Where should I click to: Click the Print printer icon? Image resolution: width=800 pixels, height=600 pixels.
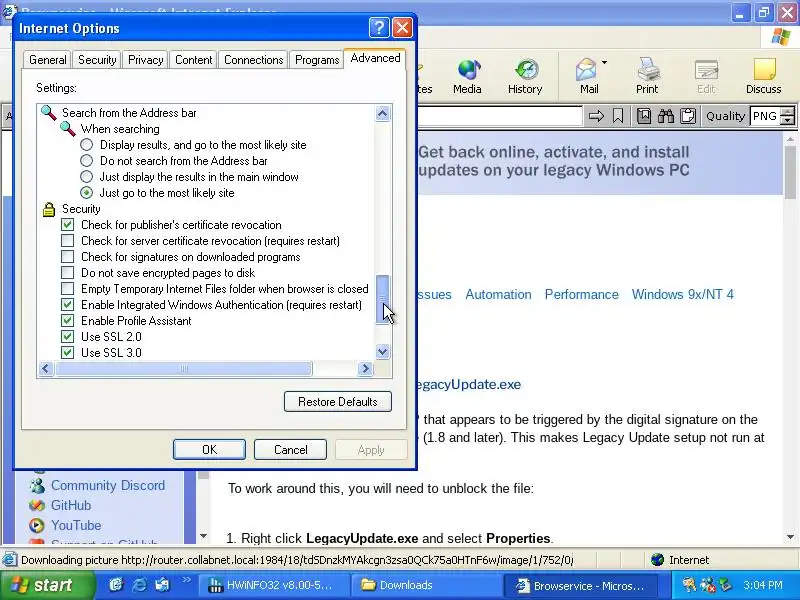pos(647,69)
